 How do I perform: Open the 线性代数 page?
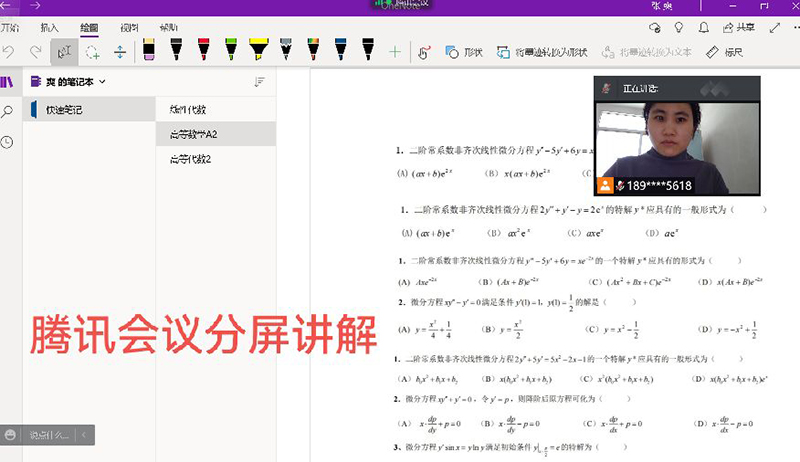pos(216,109)
